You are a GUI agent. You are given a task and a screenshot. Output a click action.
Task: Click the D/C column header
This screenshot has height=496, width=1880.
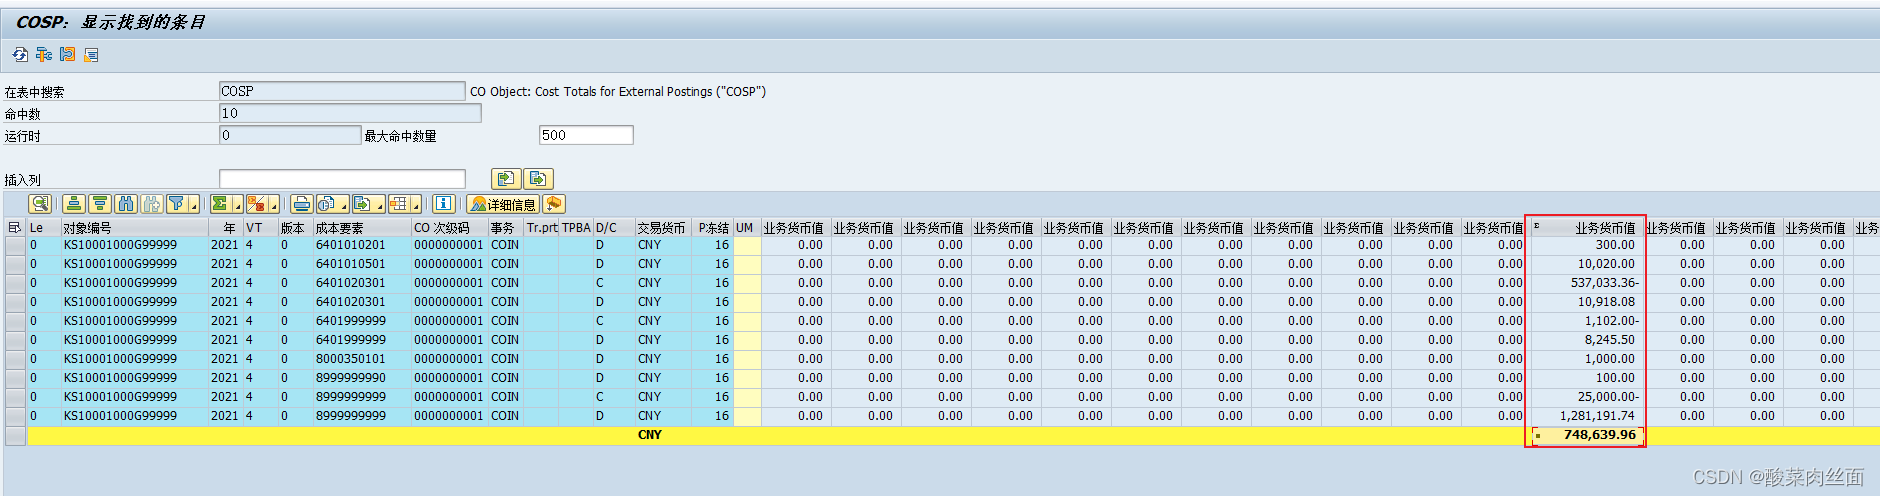pos(613,228)
